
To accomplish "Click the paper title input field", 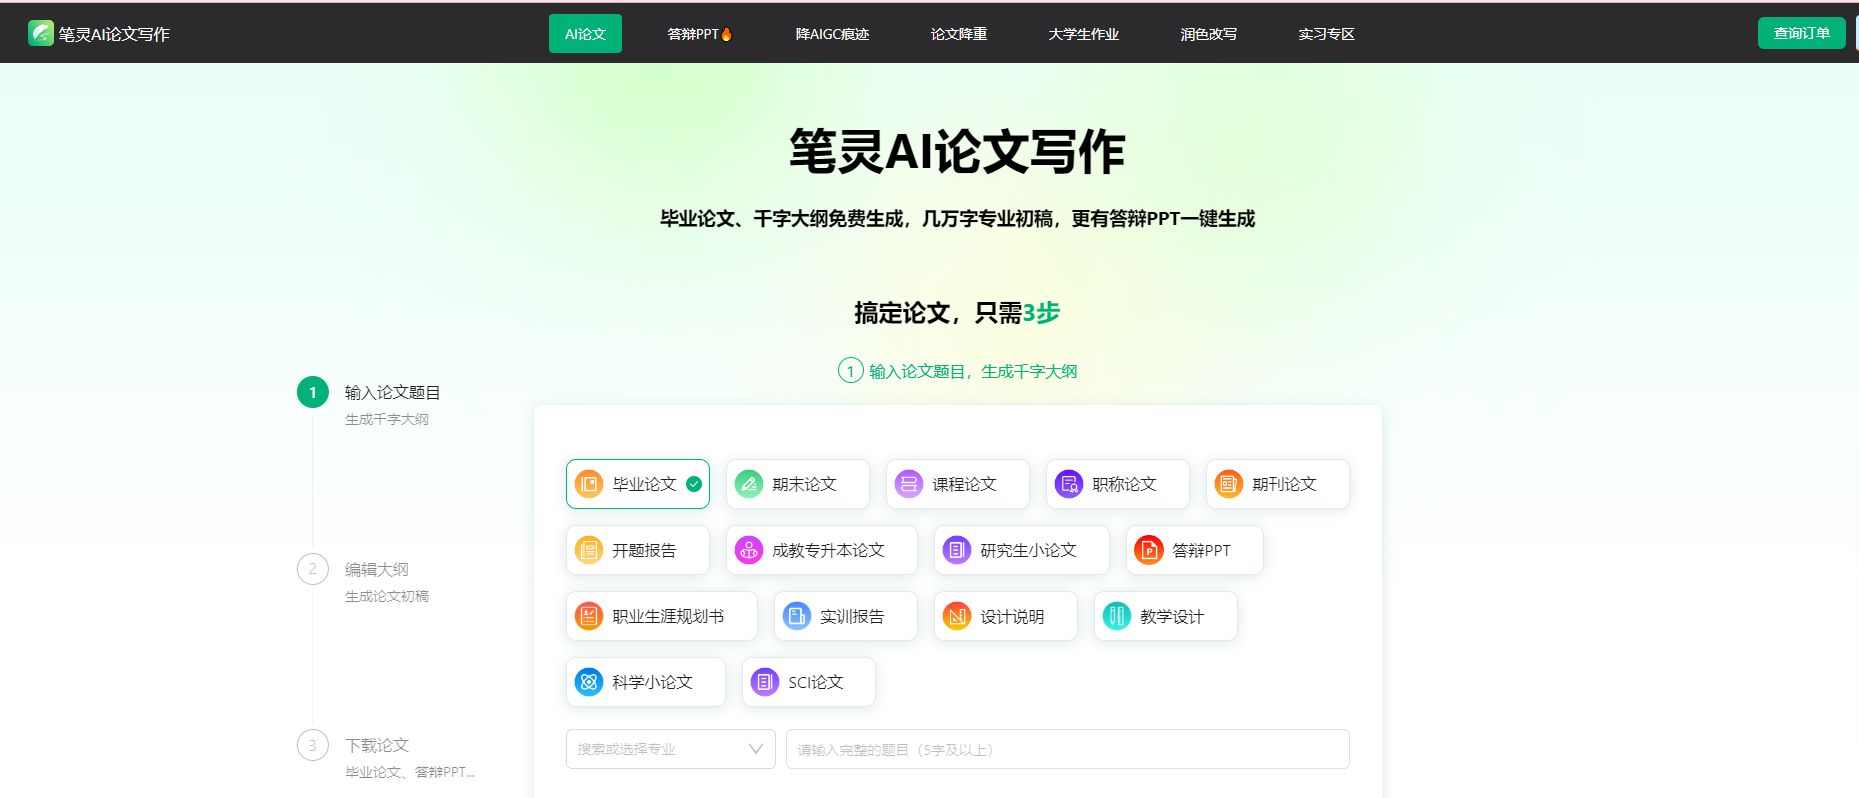I will pos(1068,749).
